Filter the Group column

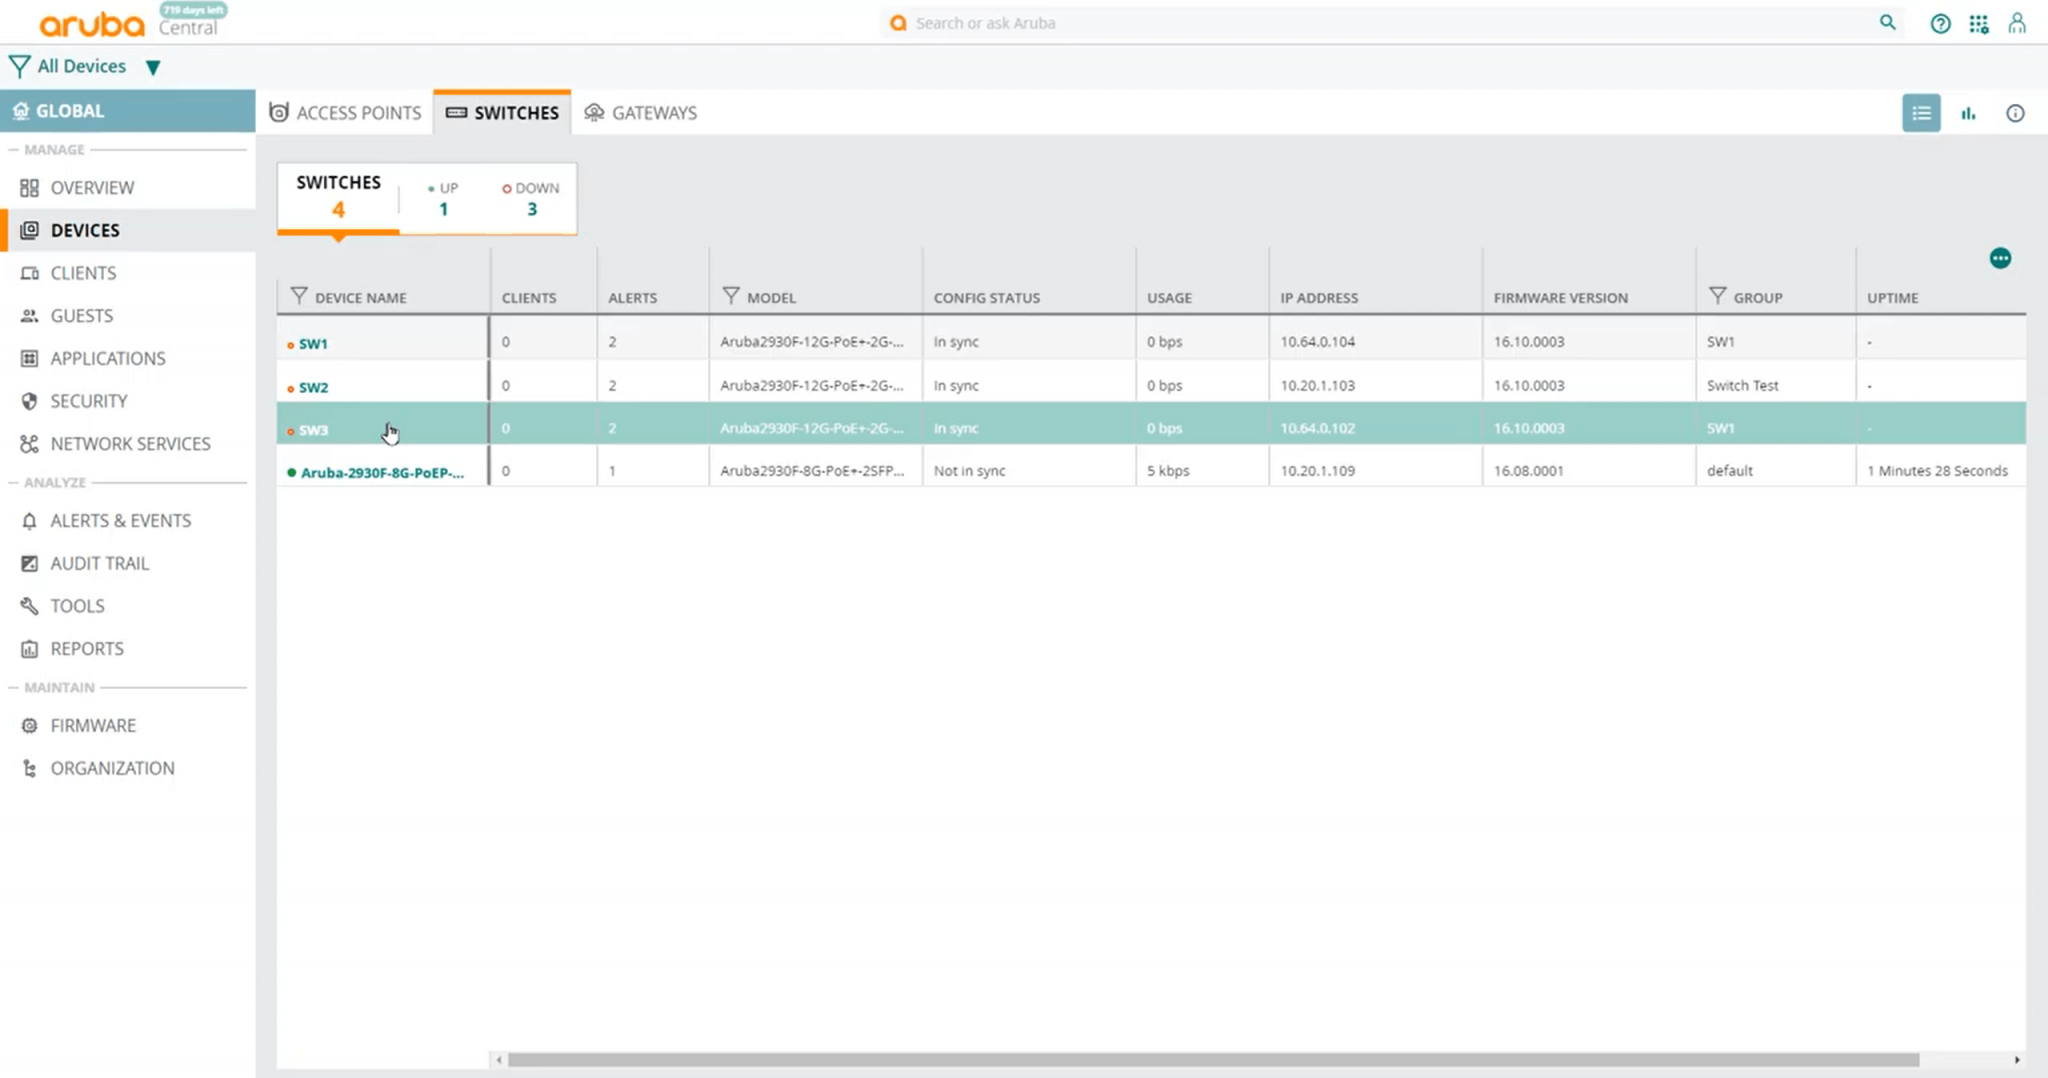pyautogui.click(x=1718, y=296)
